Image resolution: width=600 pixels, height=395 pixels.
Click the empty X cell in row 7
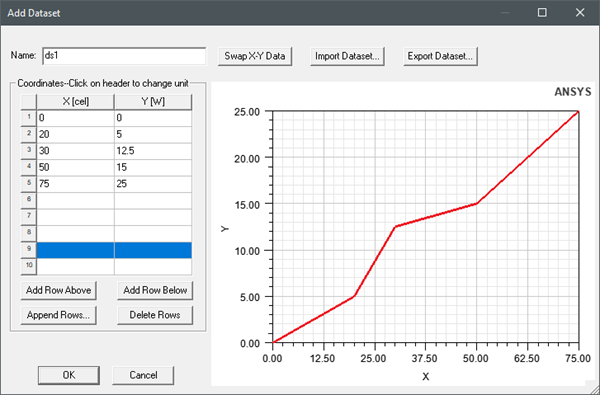[75, 217]
